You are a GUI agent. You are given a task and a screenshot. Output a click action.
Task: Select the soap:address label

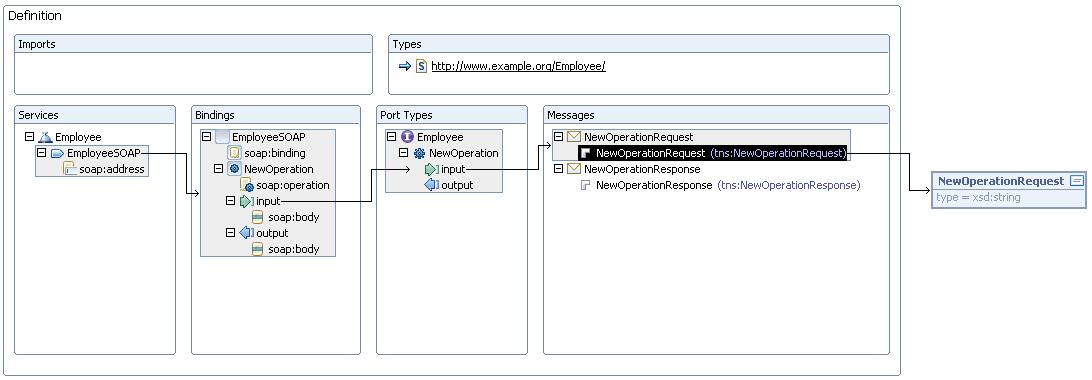112,169
